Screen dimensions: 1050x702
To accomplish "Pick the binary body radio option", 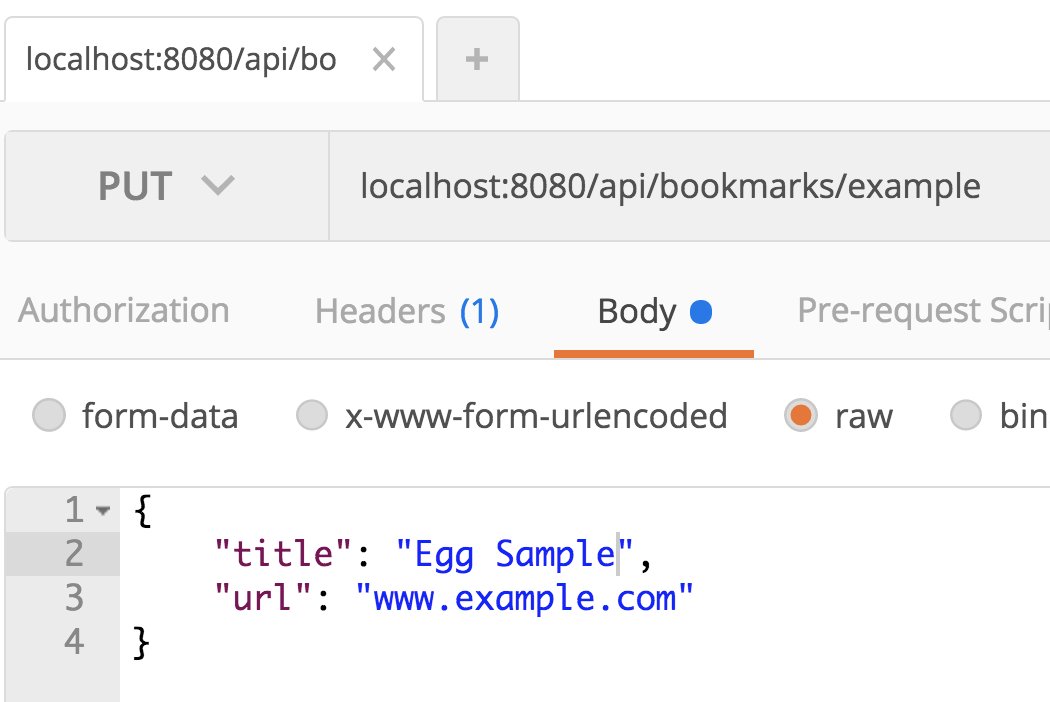I will (965, 415).
